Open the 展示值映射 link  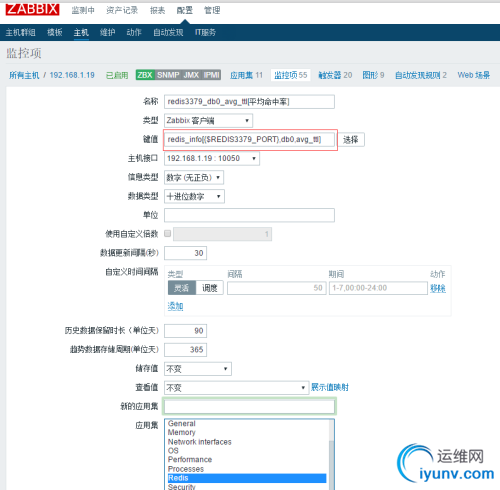pos(330,387)
